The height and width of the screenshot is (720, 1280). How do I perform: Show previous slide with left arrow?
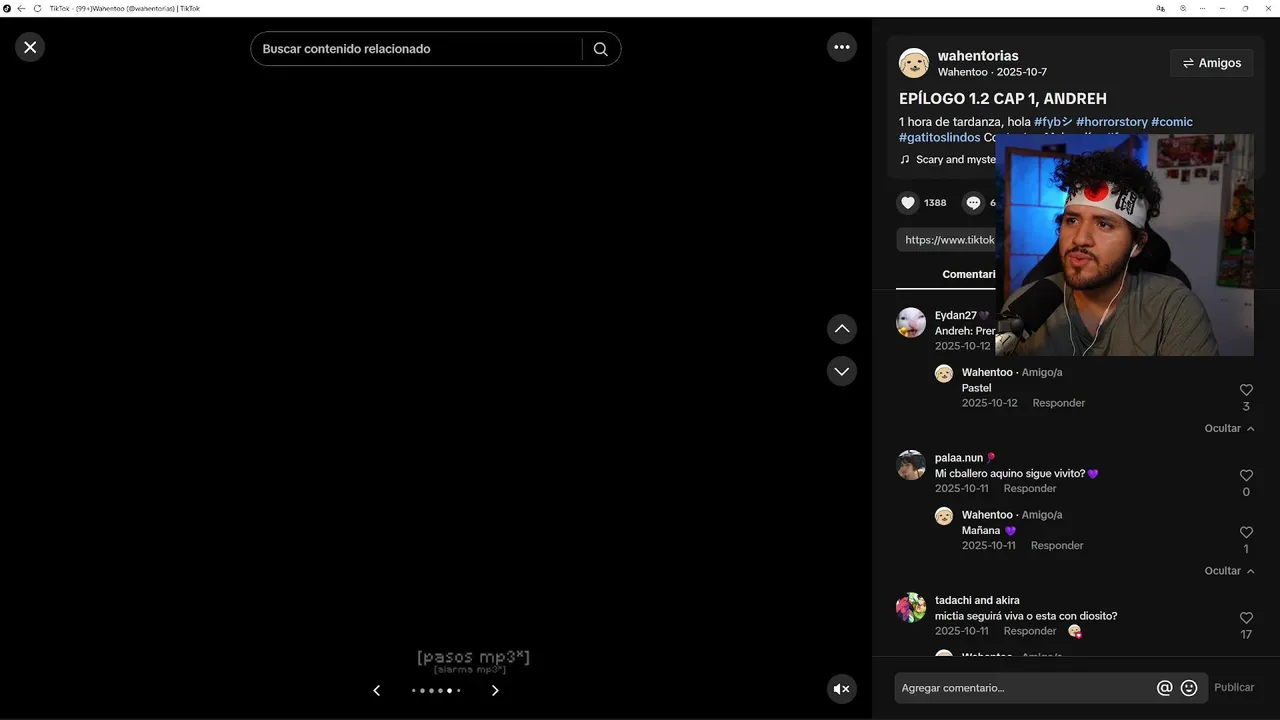tap(377, 690)
